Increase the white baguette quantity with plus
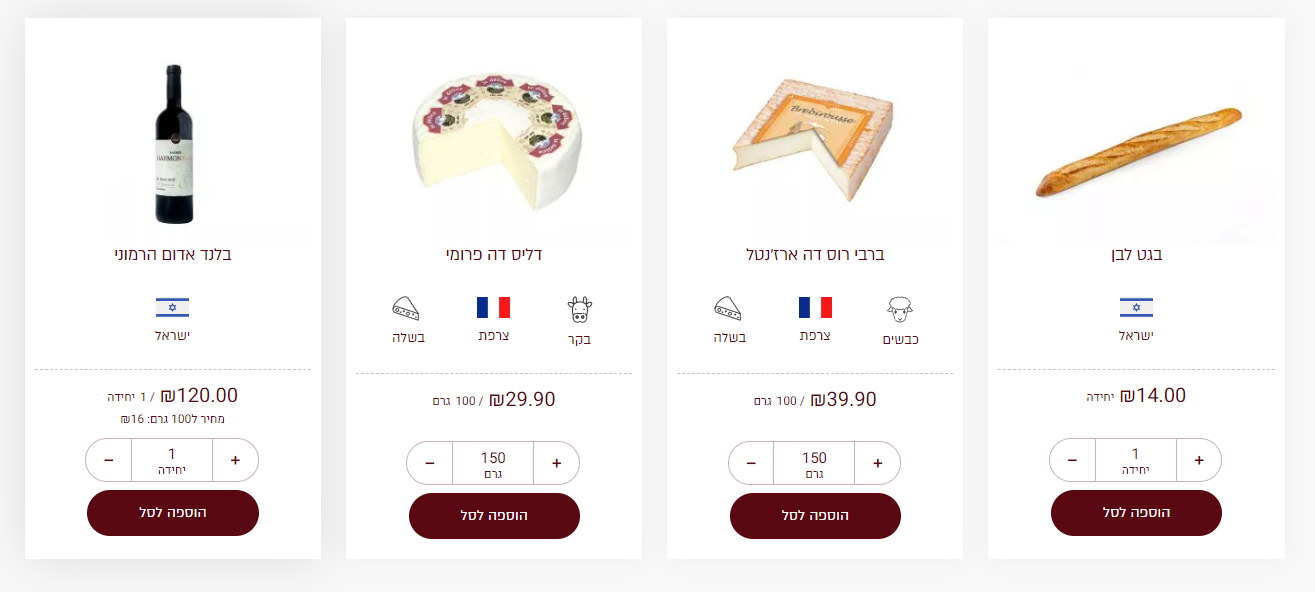 click(x=1199, y=461)
